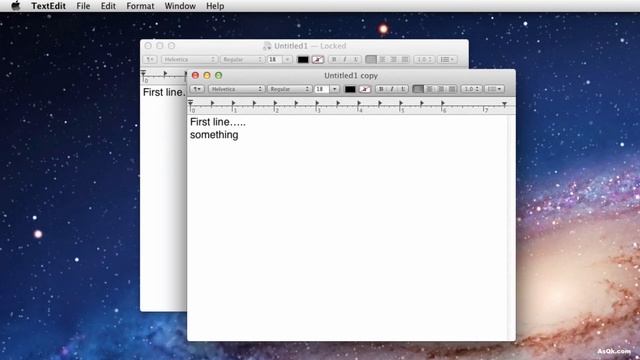Toggle italic in Untitled1 copy toolbar
This screenshot has width=640, height=360.
[x=392, y=89]
